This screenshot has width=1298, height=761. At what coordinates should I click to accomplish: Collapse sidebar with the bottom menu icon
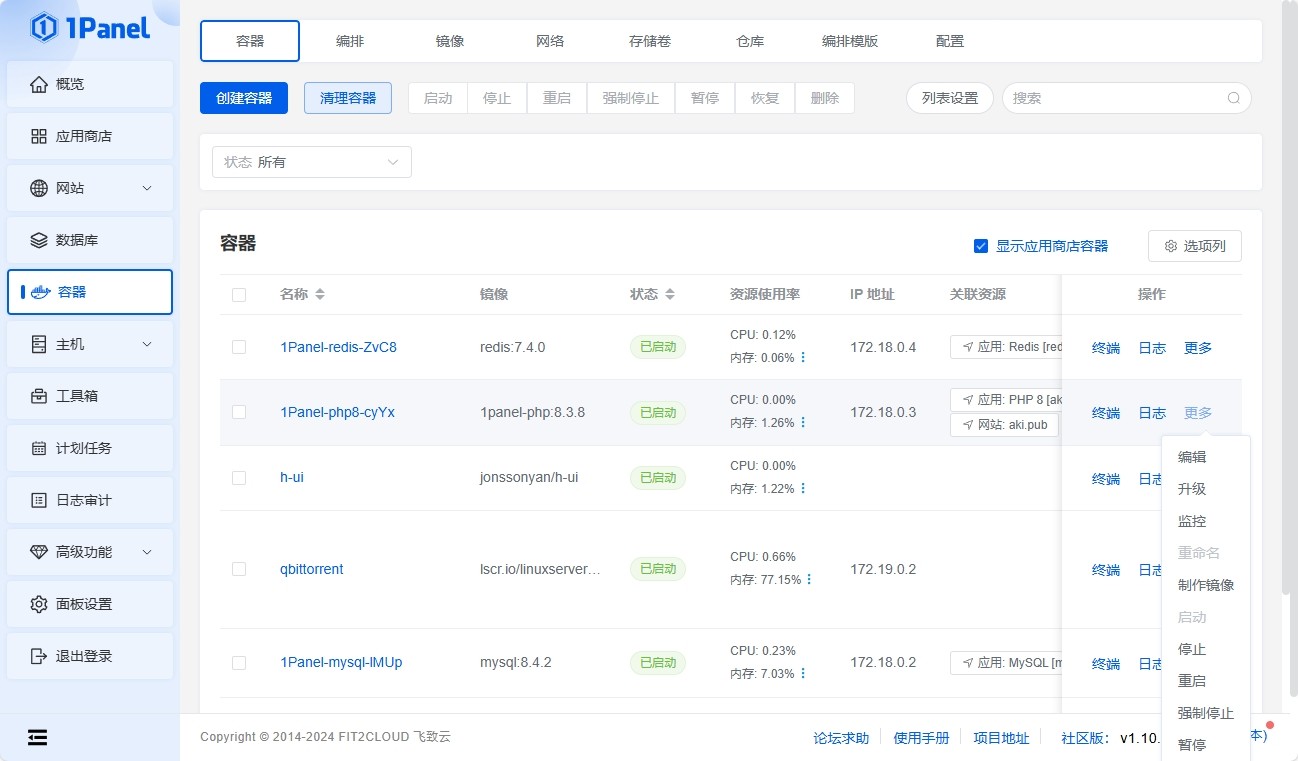(37, 738)
